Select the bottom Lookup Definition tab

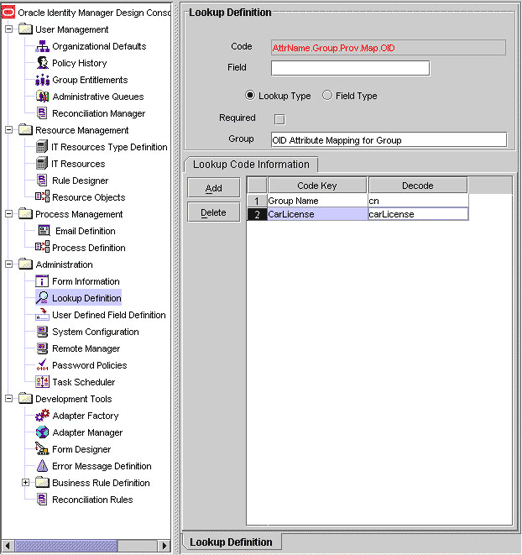click(x=231, y=542)
